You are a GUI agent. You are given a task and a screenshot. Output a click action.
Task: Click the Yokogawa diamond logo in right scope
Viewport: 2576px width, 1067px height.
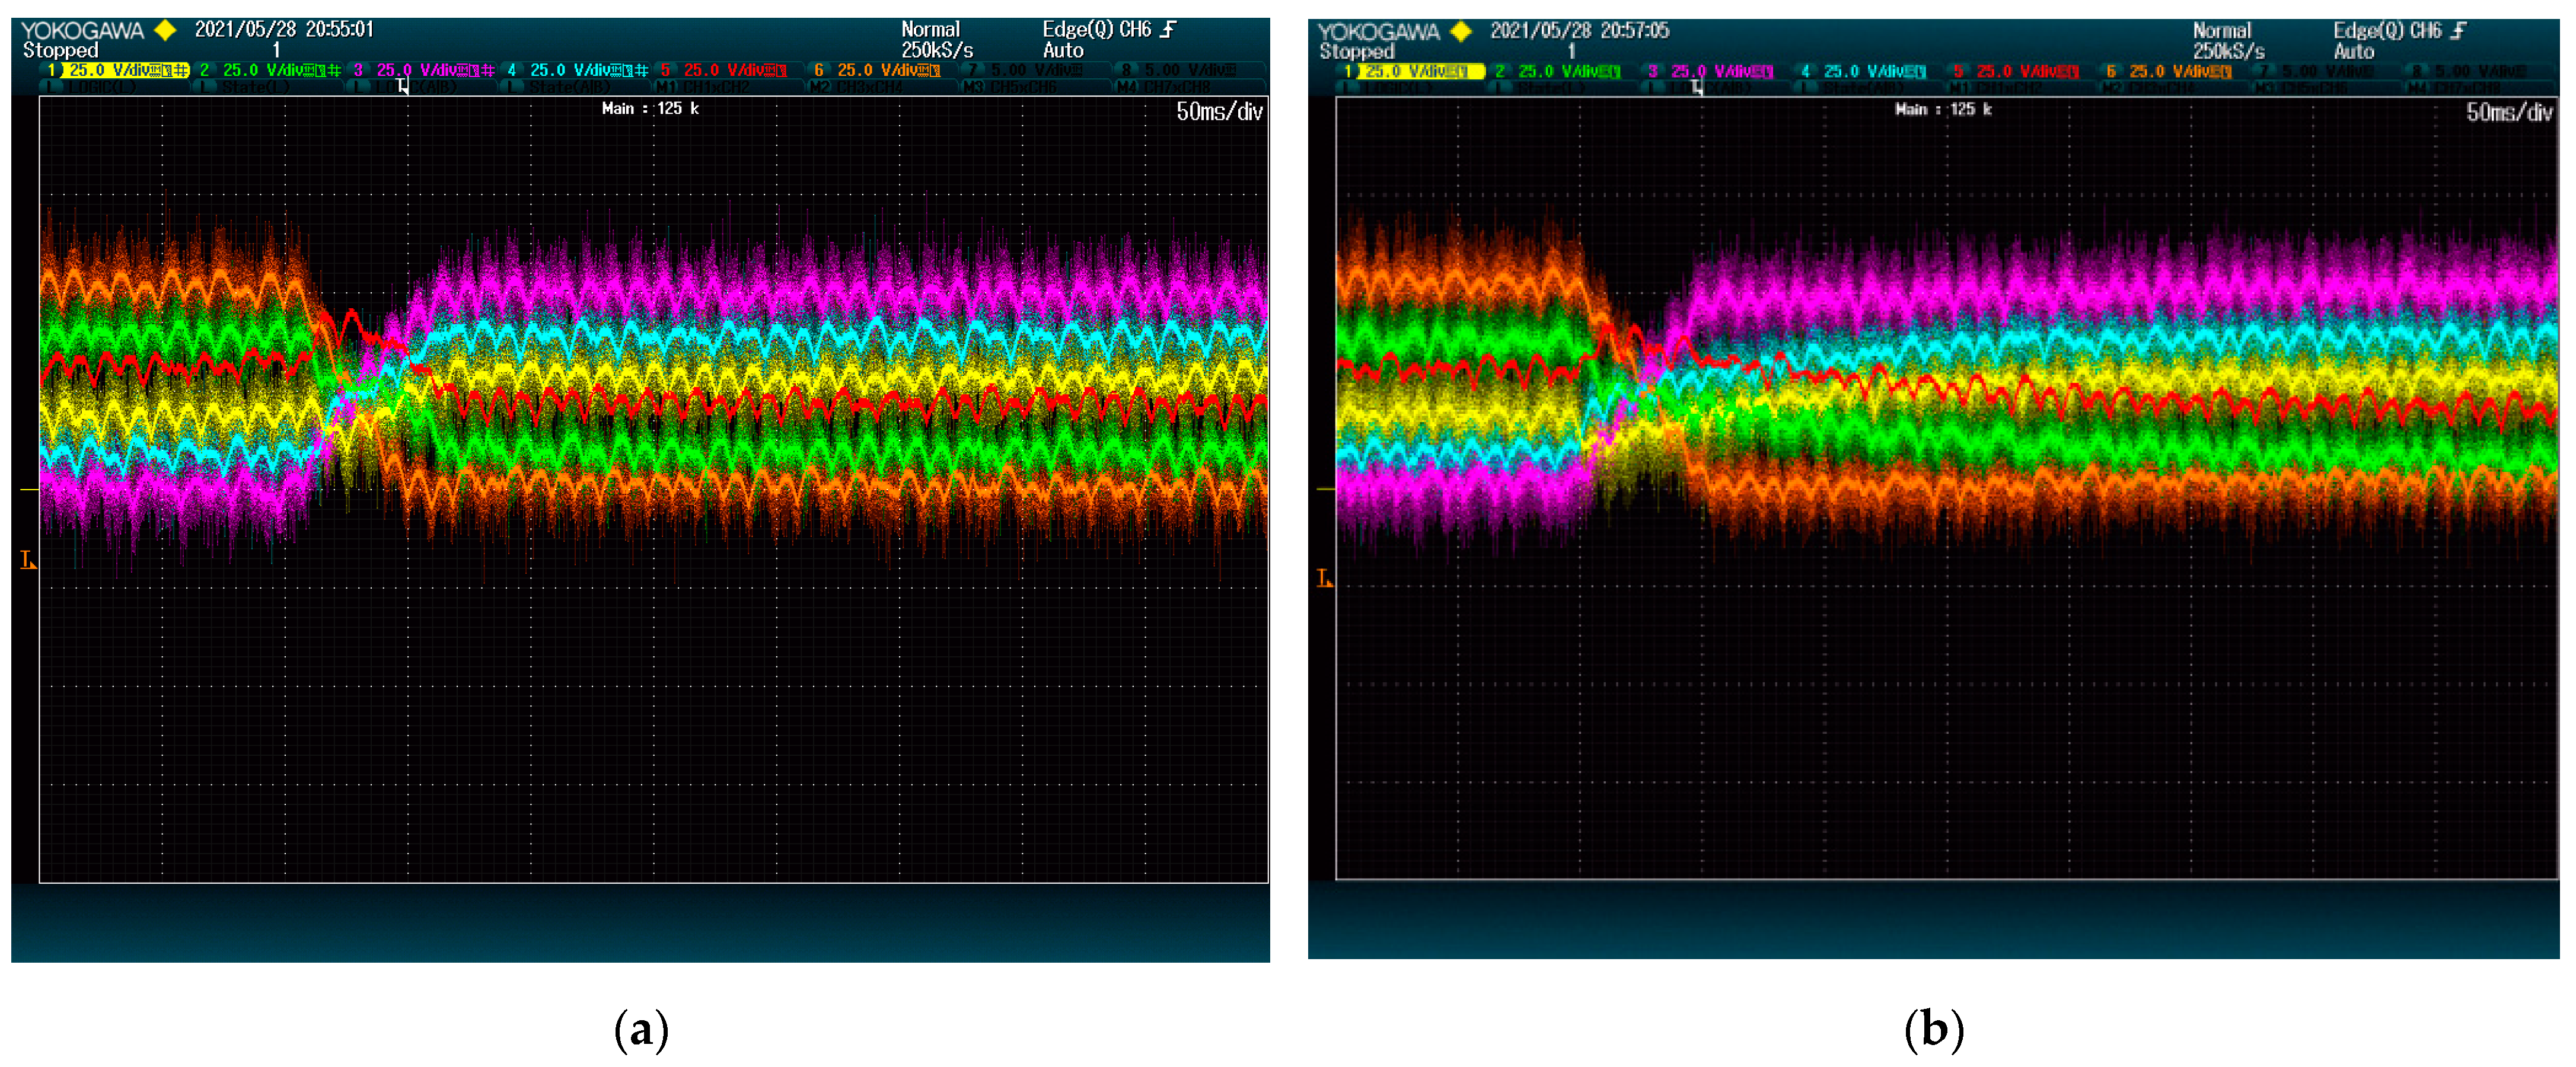click(x=1461, y=31)
